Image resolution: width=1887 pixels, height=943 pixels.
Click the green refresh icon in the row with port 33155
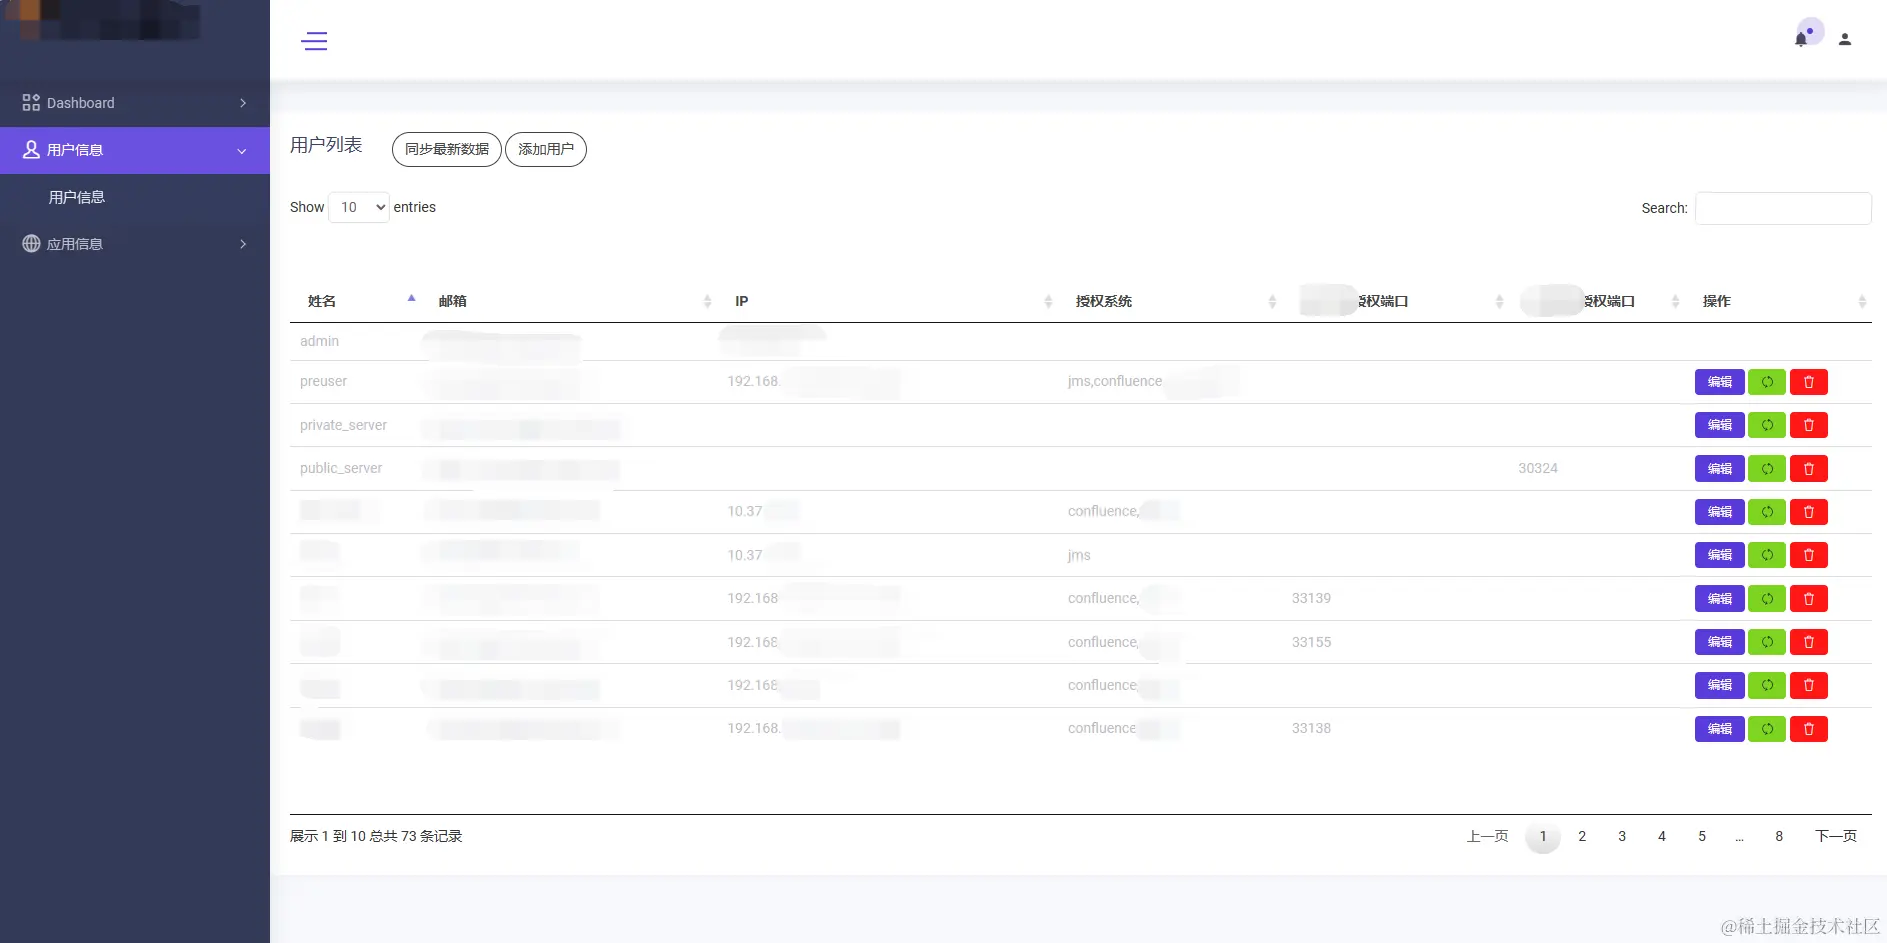pyautogui.click(x=1767, y=642)
